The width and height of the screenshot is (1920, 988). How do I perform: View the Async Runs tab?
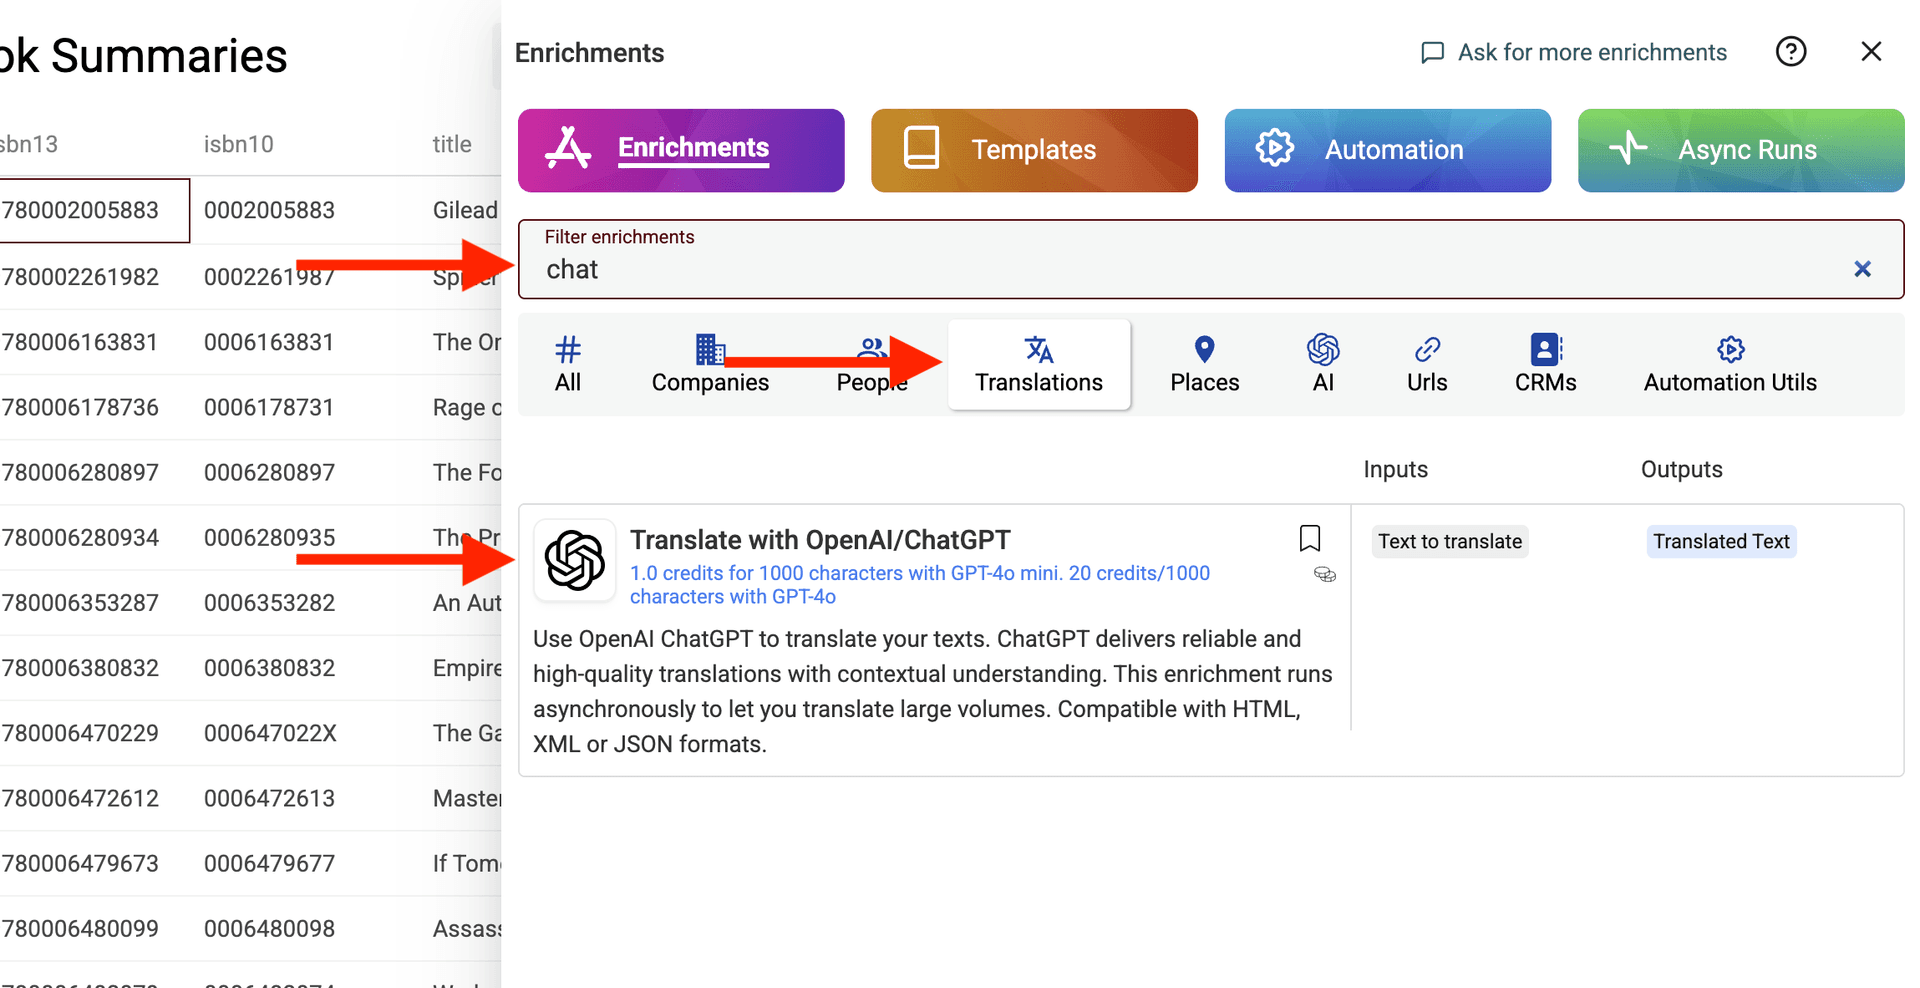pyautogui.click(x=1740, y=150)
